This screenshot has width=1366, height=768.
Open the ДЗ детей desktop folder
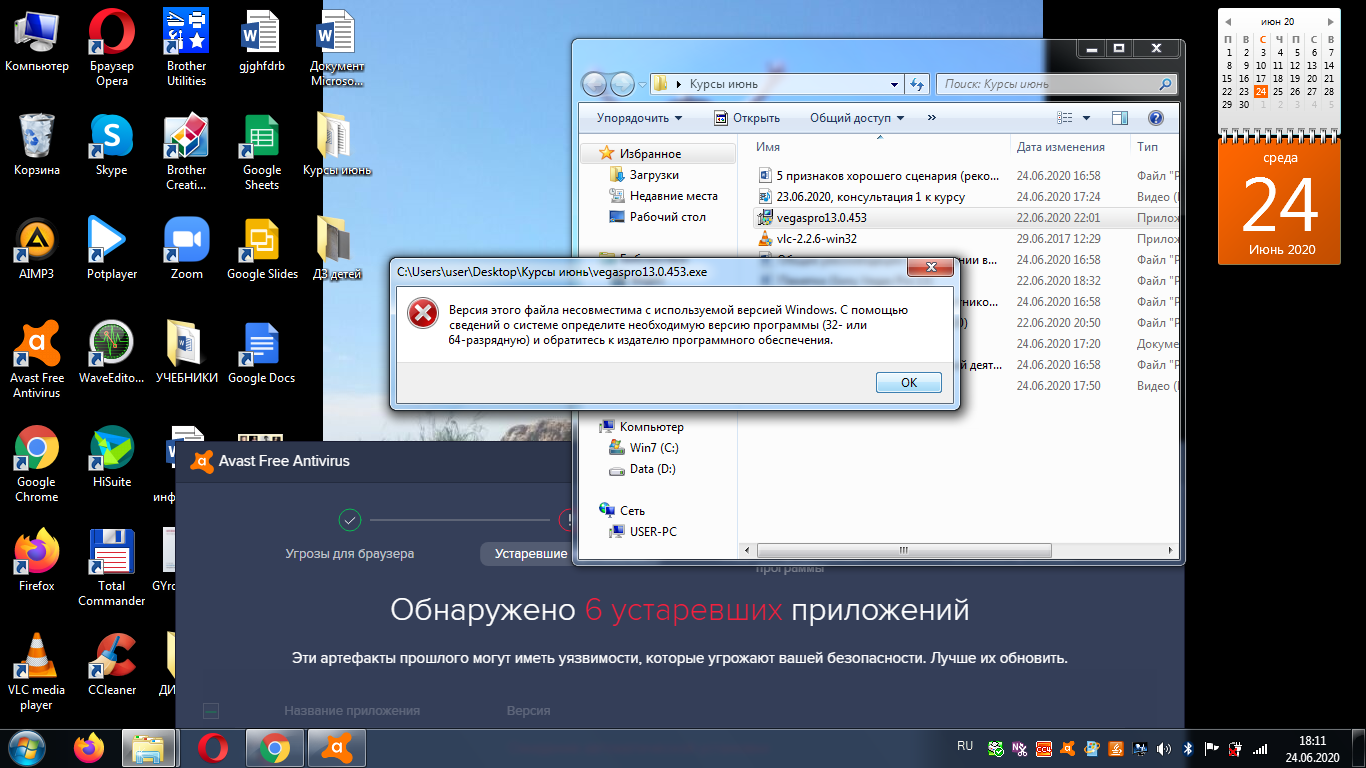(x=337, y=248)
